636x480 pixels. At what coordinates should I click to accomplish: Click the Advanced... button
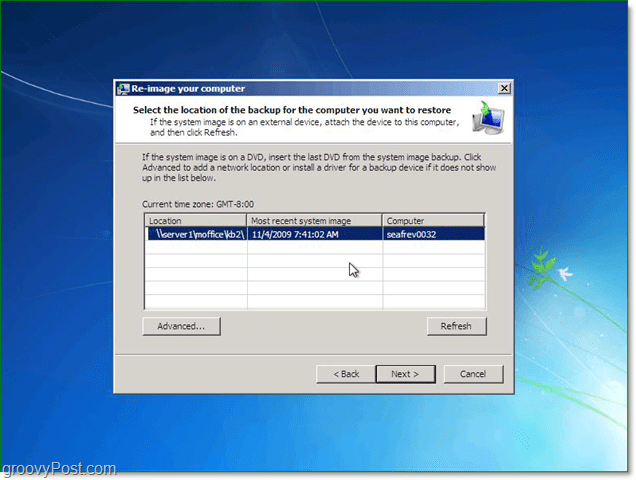181,326
